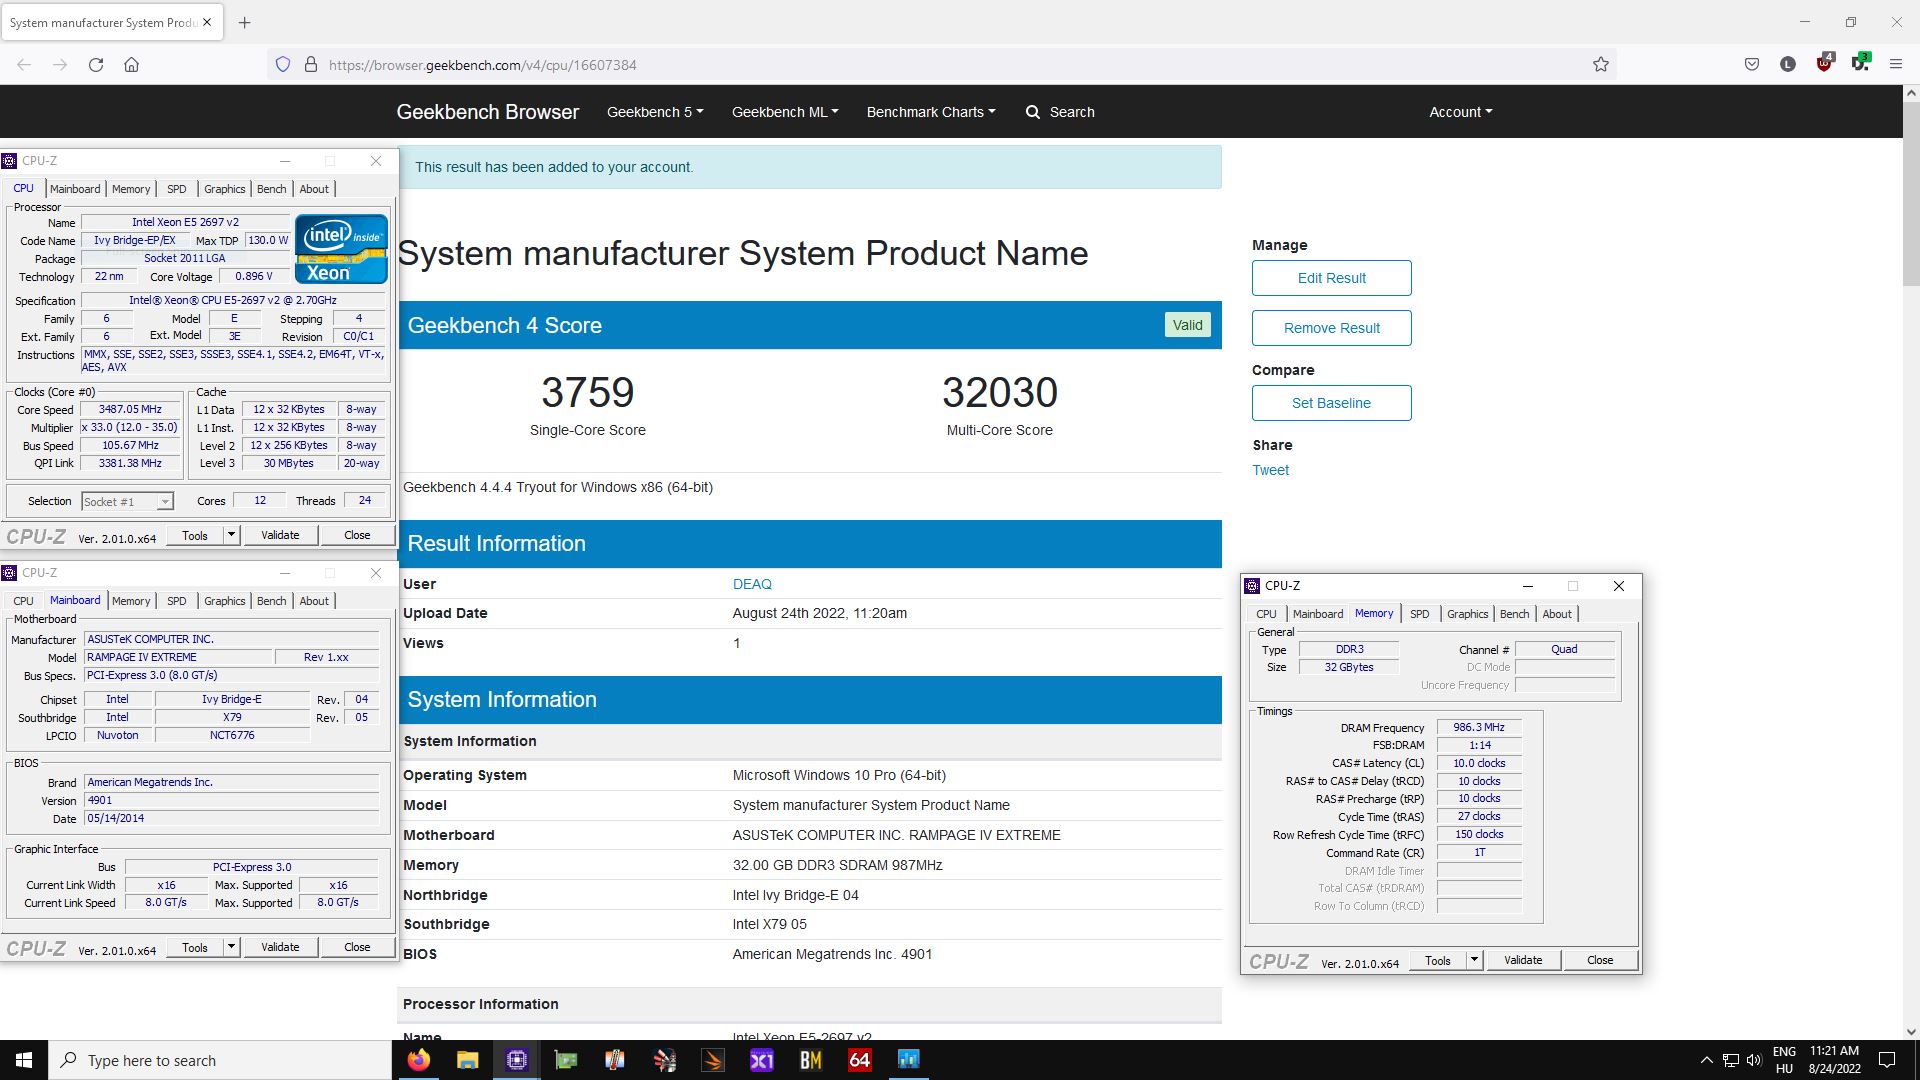This screenshot has height=1080, width=1920.
Task: Open Bench tab in Memory CPU-Z window
Action: pyautogui.click(x=1514, y=614)
